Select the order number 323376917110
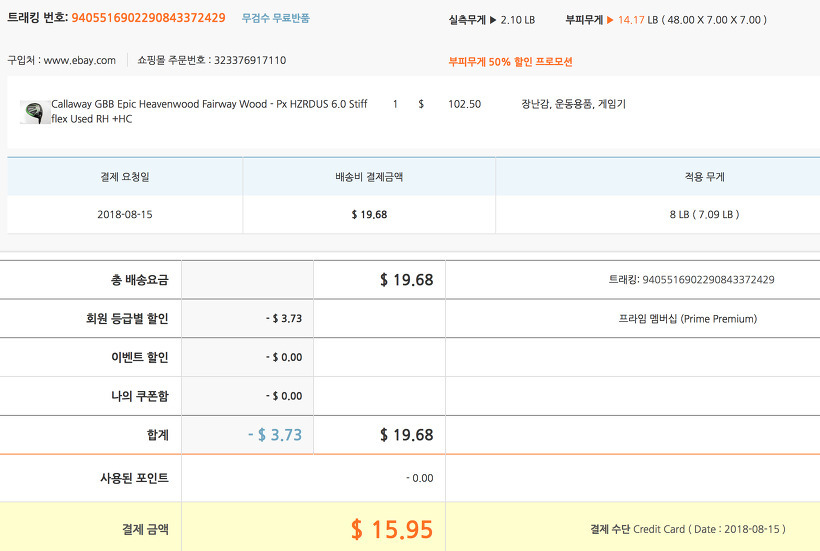 [249, 60]
